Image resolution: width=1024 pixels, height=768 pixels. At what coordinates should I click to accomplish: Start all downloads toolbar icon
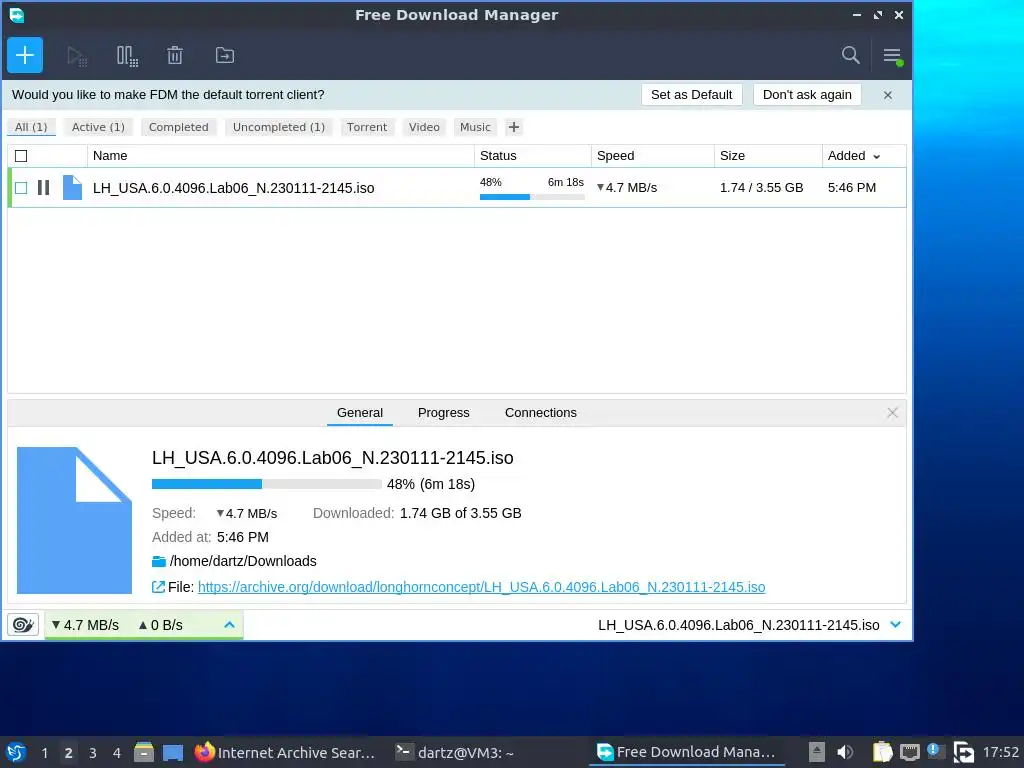click(77, 56)
